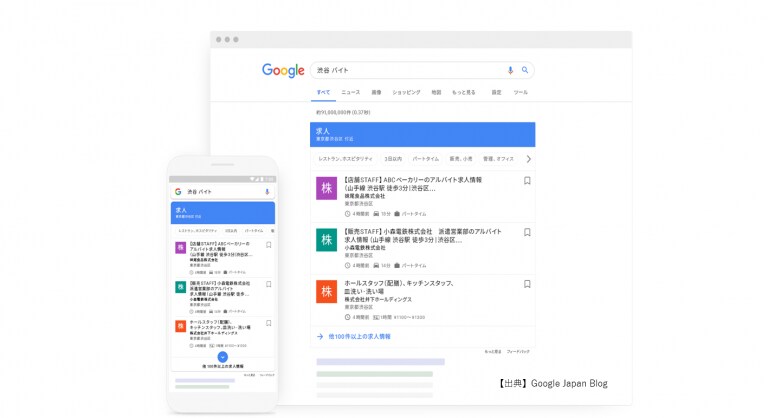Image resolution: width=768 pixels, height=418 pixels.
Task: Click teal 株 icon on phone results
Action: (180, 287)
